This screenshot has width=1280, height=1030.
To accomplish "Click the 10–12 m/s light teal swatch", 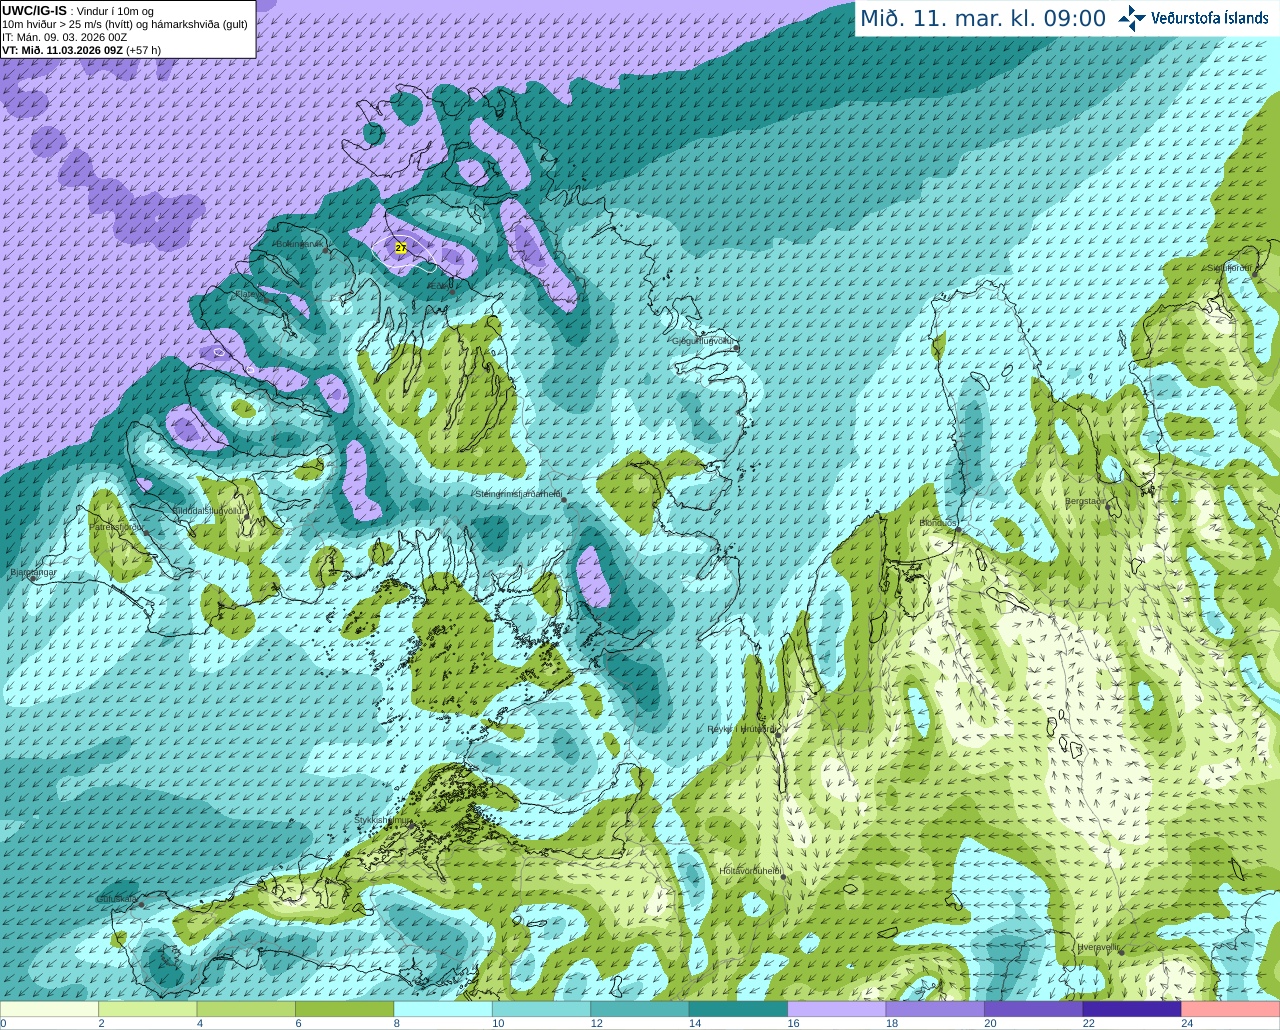I will click(542, 1009).
